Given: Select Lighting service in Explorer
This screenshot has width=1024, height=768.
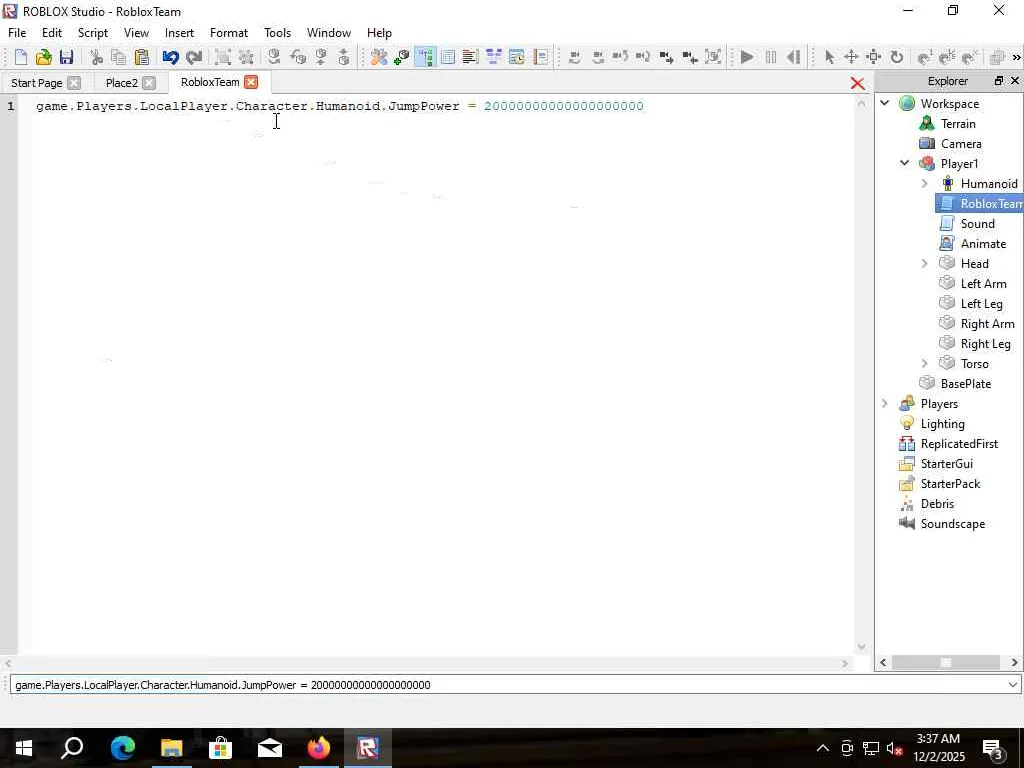Looking at the screenshot, I should (942, 424).
